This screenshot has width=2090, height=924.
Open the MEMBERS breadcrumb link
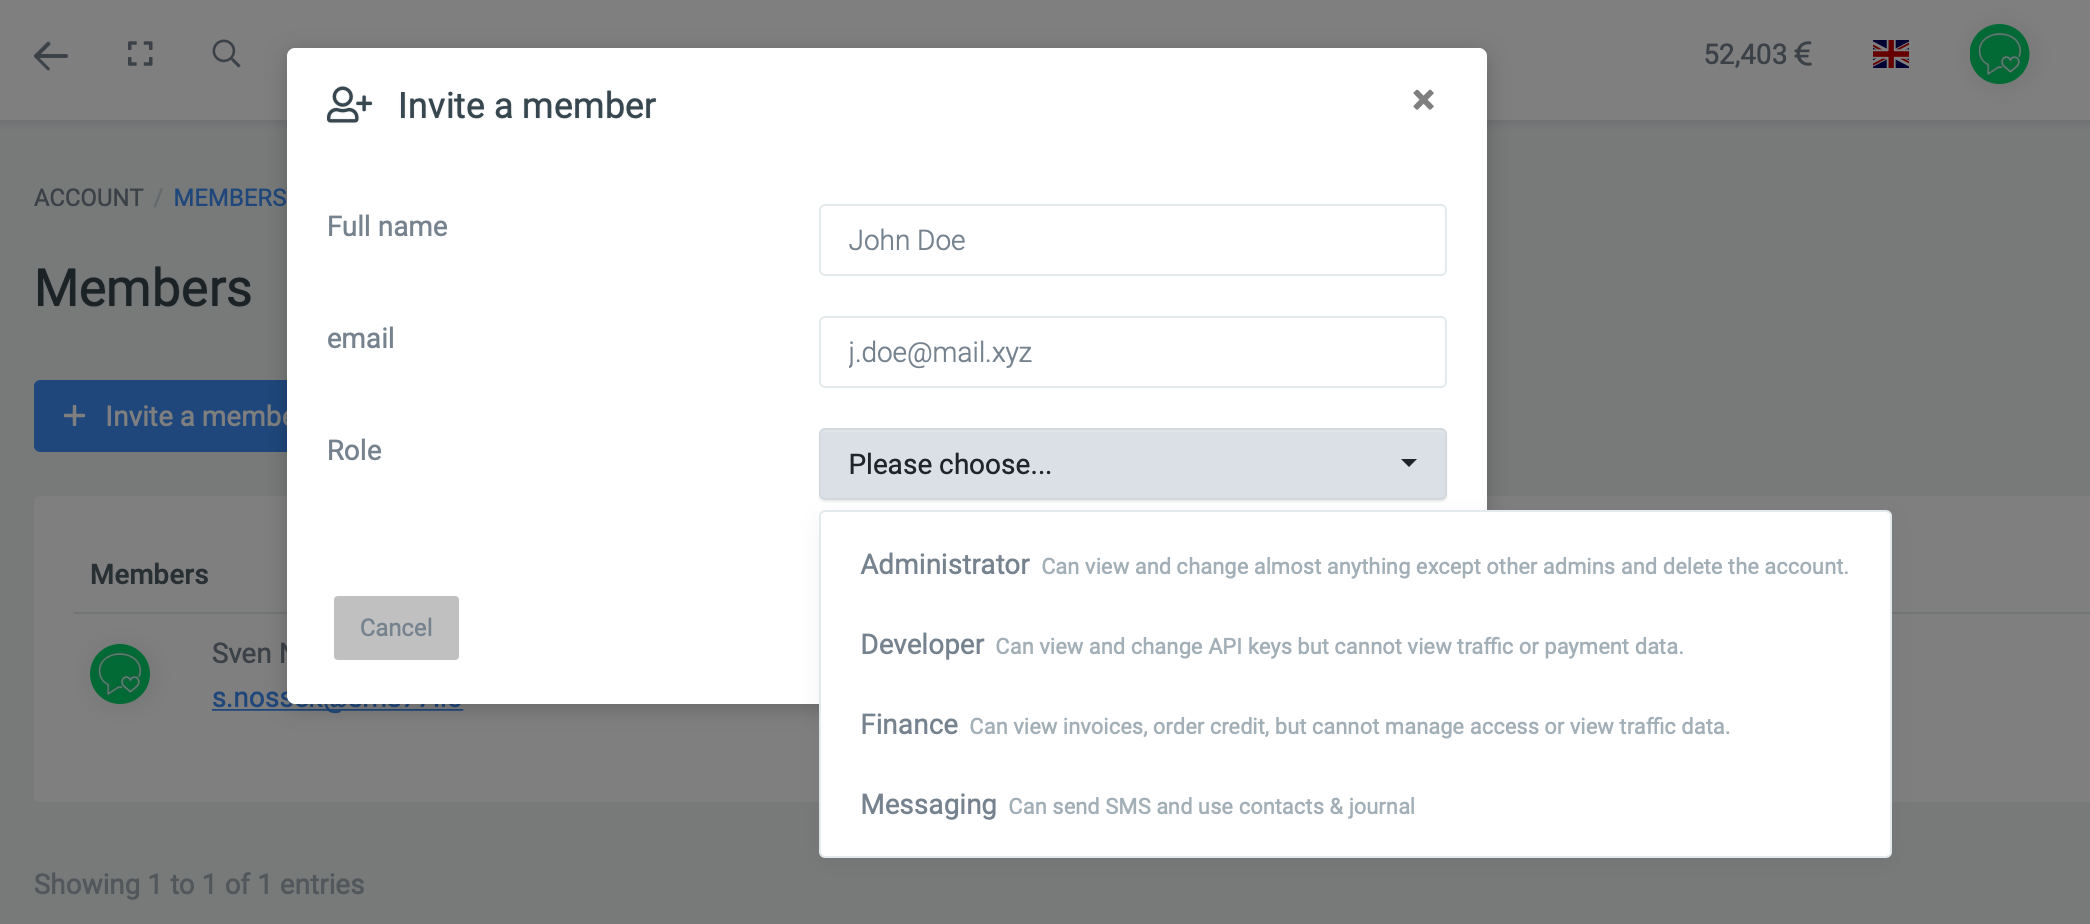[x=230, y=198]
